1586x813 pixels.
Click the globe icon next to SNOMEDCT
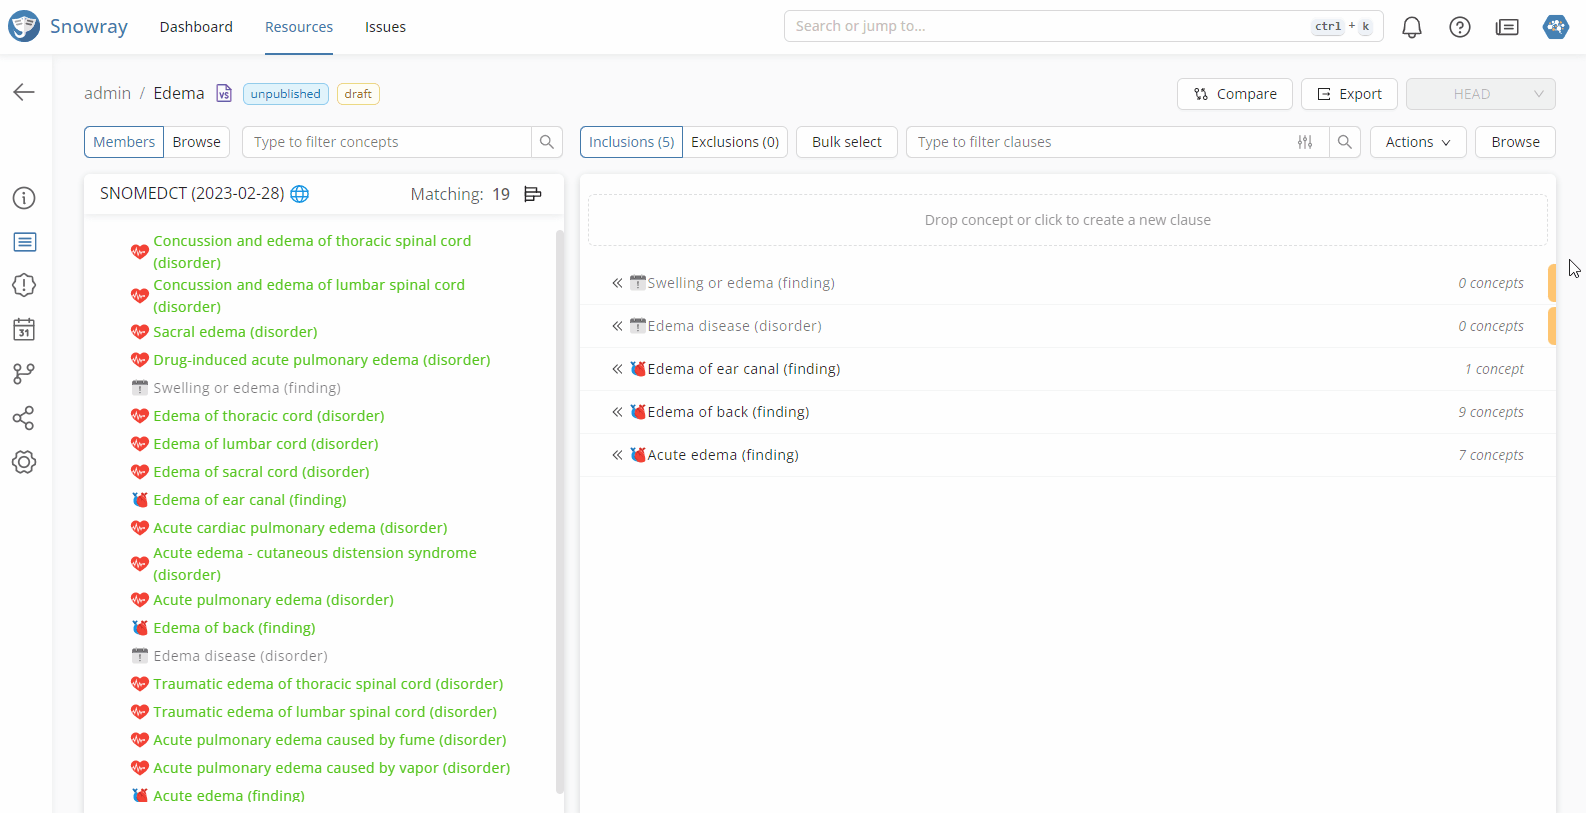pos(299,194)
